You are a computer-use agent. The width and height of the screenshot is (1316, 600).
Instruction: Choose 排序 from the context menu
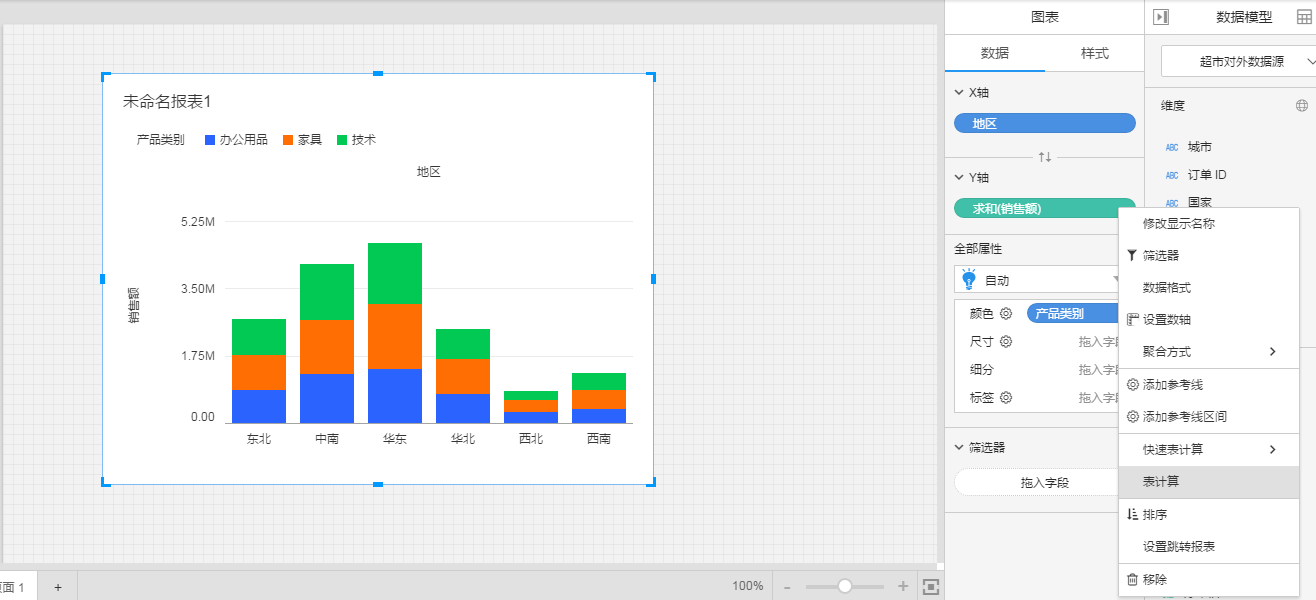[1209, 514]
